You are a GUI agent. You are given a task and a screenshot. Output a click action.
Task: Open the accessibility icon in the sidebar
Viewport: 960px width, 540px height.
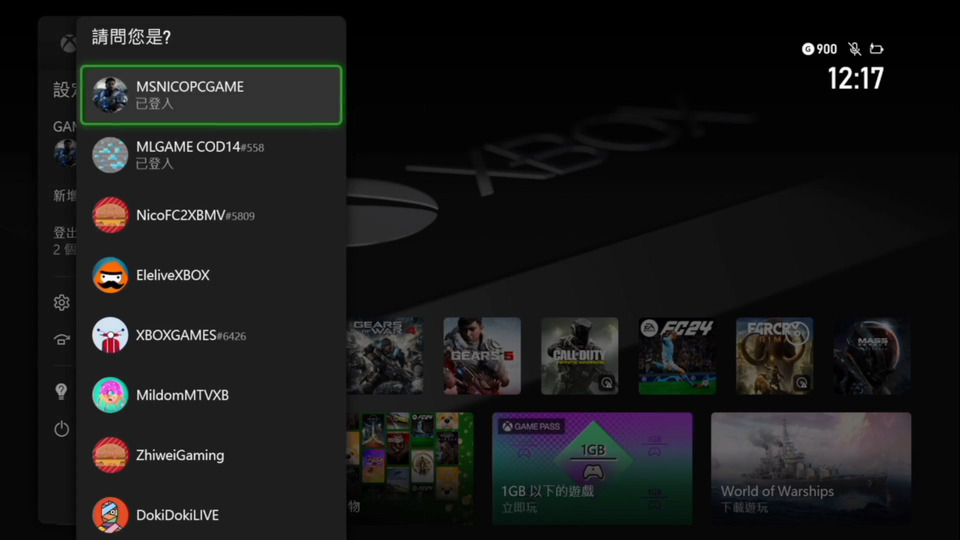click(x=61, y=339)
